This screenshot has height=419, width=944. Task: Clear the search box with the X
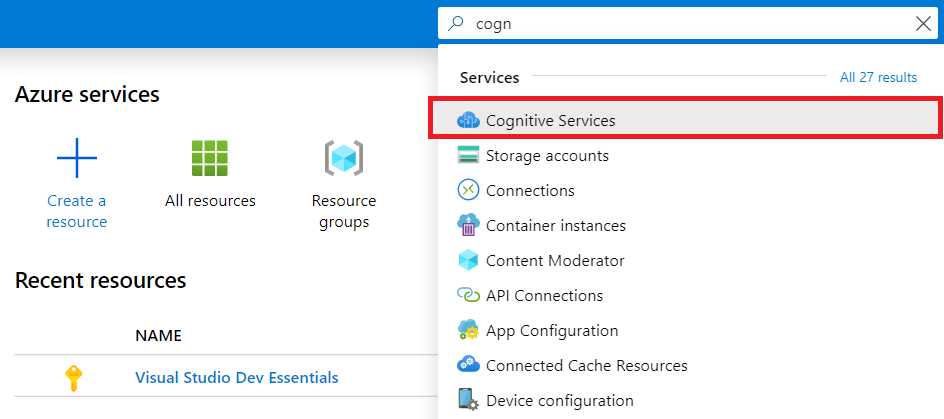click(x=923, y=23)
